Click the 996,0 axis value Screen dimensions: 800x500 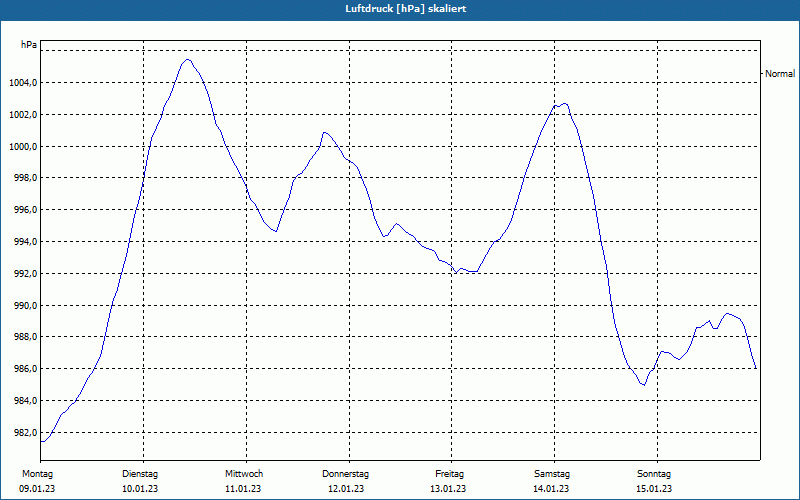(25, 210)
